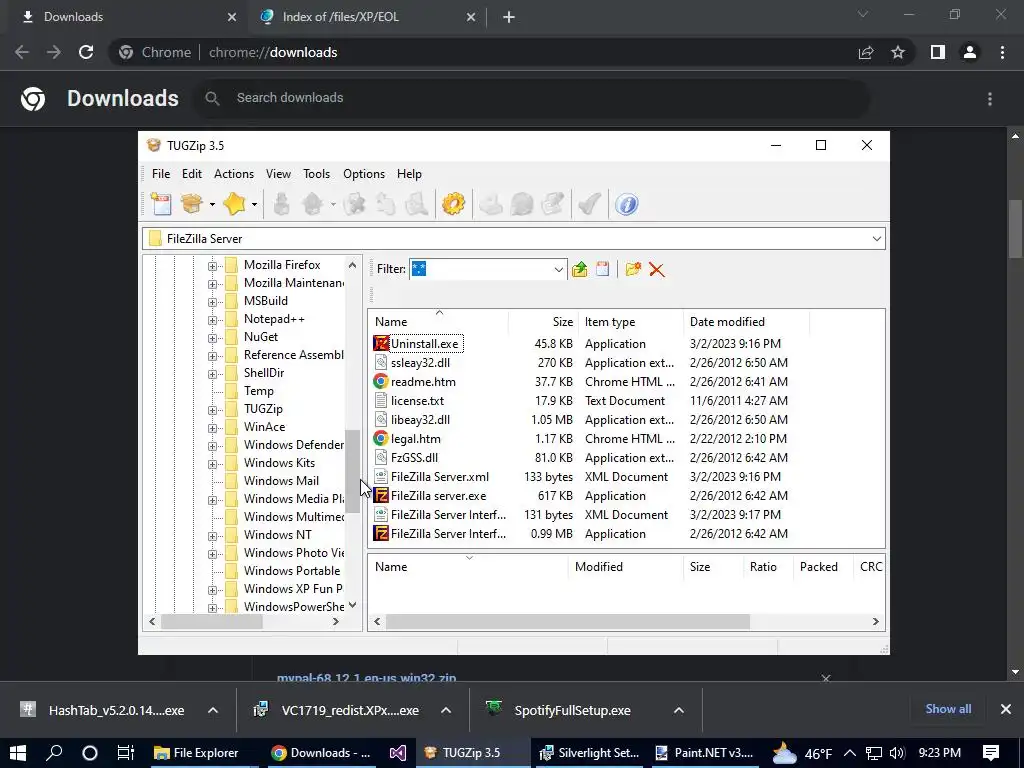Sort archive pane by Ratio column
The image size is (1024, 768).
(x=767, y=566)
